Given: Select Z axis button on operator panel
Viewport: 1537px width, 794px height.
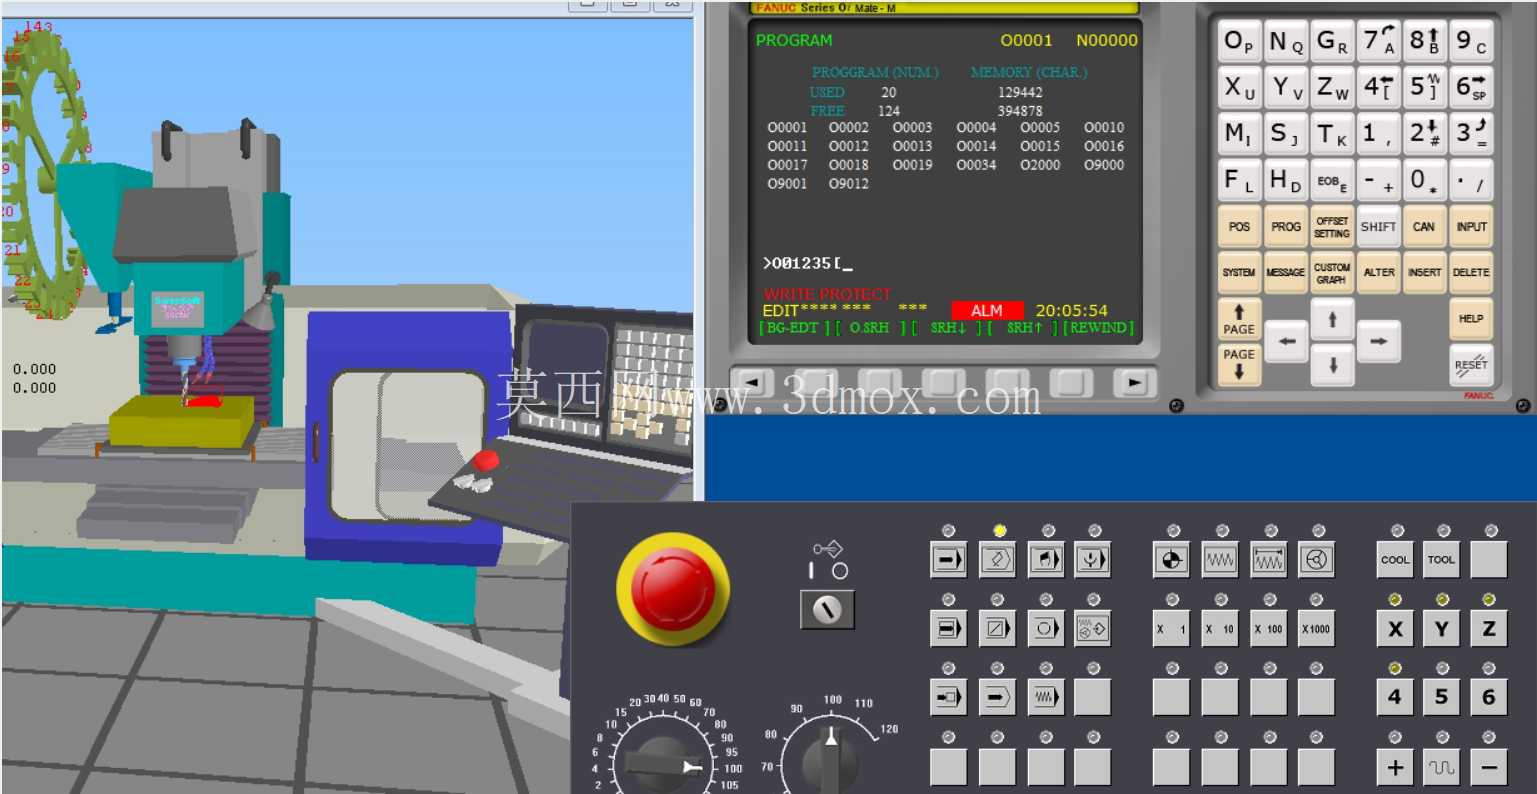Looking at the screenshot, I should coord(1489,629).
